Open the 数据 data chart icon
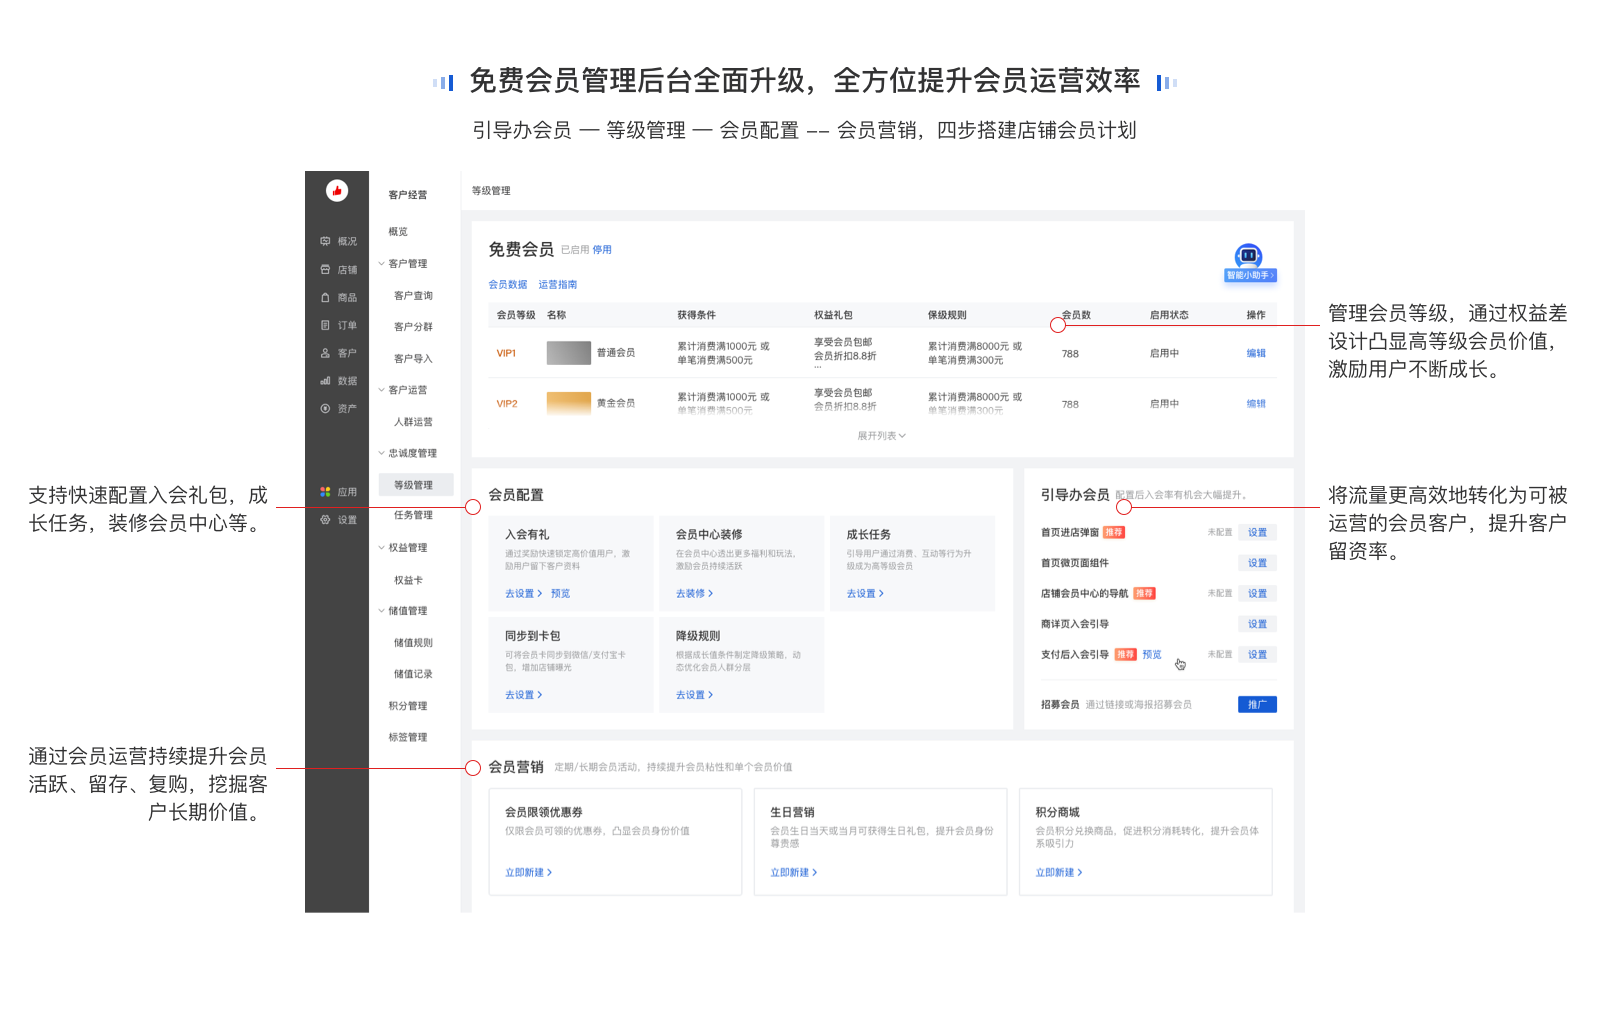The image size is (1610, 1014). coord(325,381)
